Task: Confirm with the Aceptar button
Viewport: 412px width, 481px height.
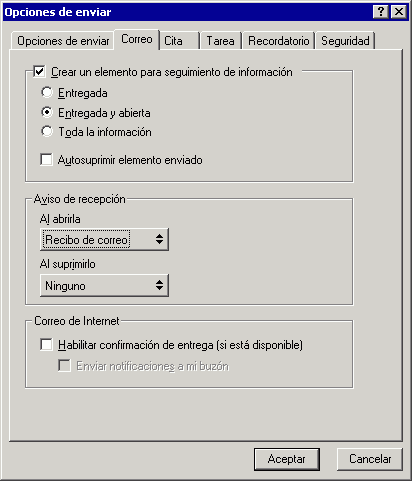Action: [x=287, y=459]
